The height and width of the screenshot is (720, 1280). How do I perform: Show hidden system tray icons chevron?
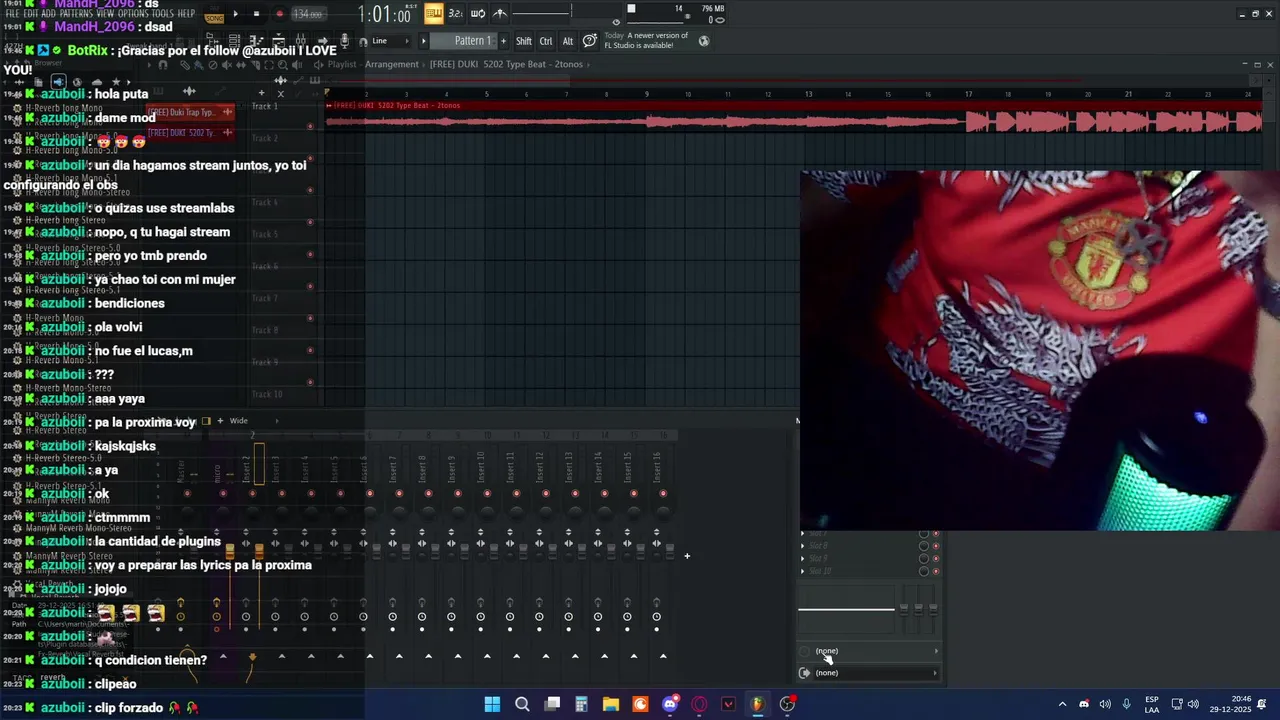pyautogui.click(x=1062, y=704)
